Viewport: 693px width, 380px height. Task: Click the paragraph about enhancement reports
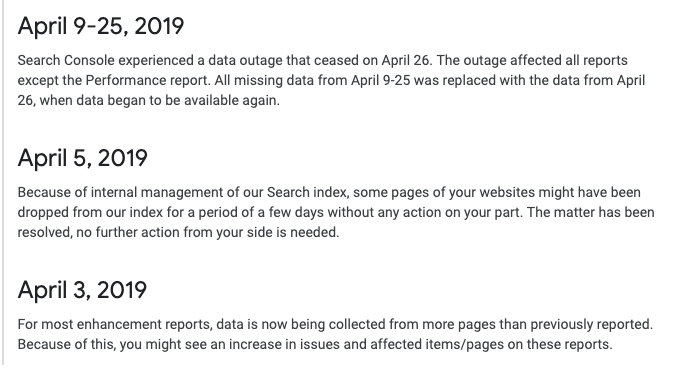(335, 334)
